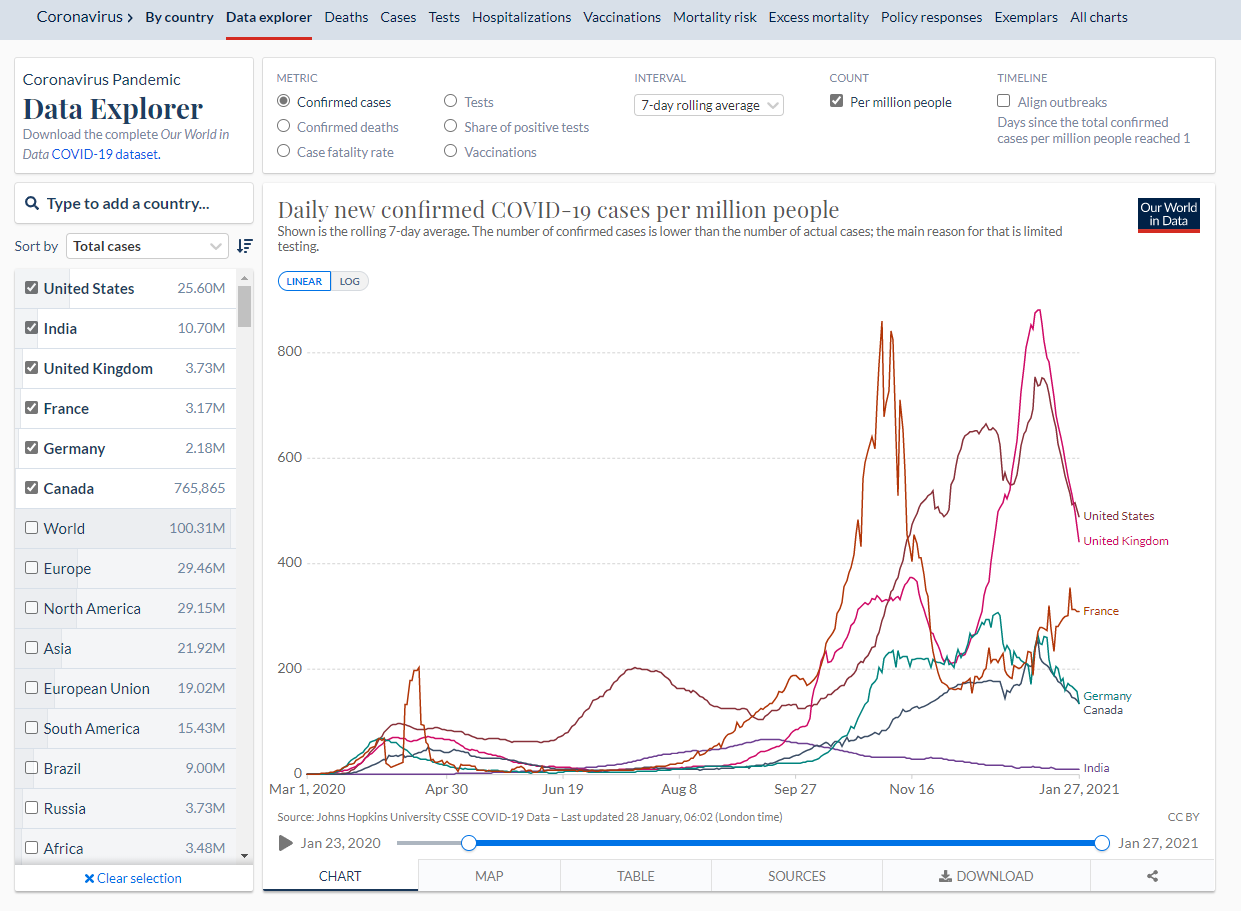Click the Clear selection X icon

[x=89, y=879]
